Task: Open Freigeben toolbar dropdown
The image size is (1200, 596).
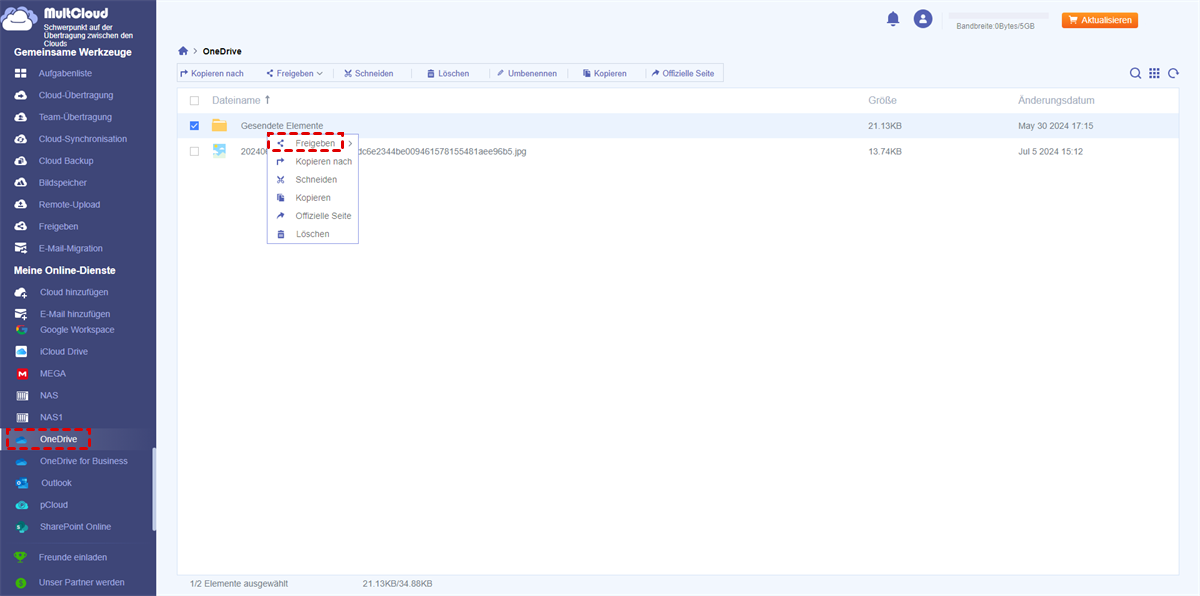Action: (x=294, y=73)
